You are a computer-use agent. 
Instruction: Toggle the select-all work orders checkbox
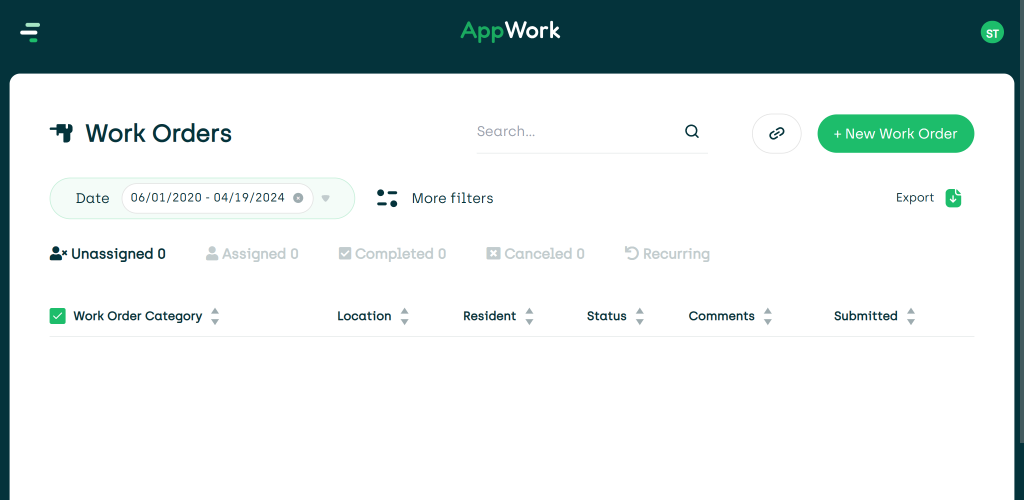tap(57, 316)
